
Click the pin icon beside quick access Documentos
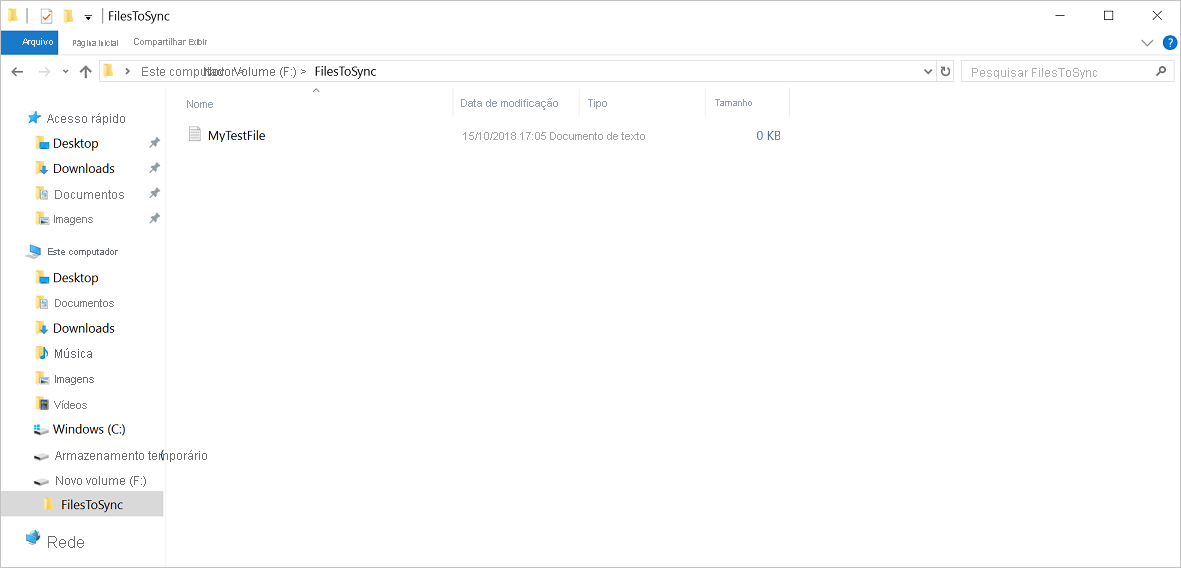[154, 193]
